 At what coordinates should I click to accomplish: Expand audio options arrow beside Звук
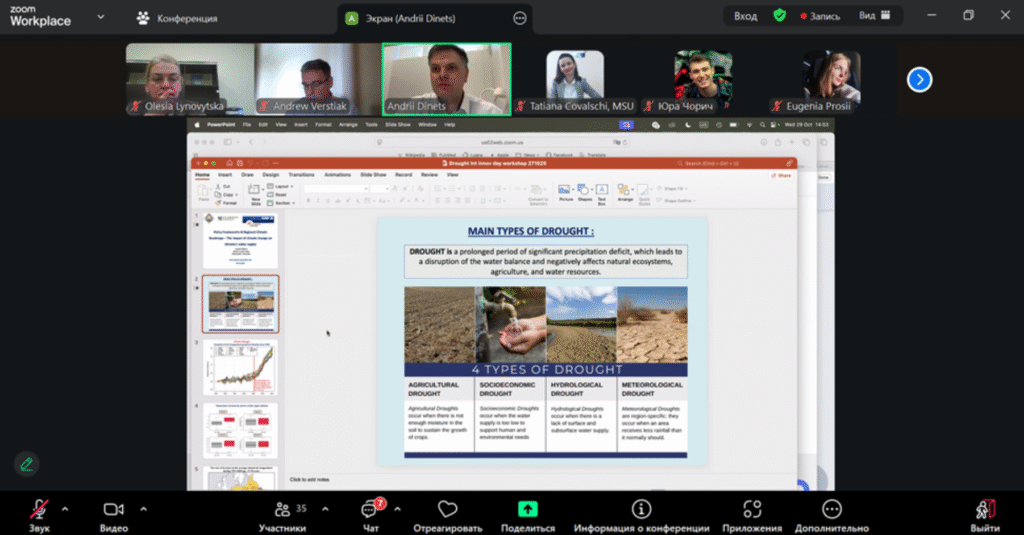(x=65, y=508)
